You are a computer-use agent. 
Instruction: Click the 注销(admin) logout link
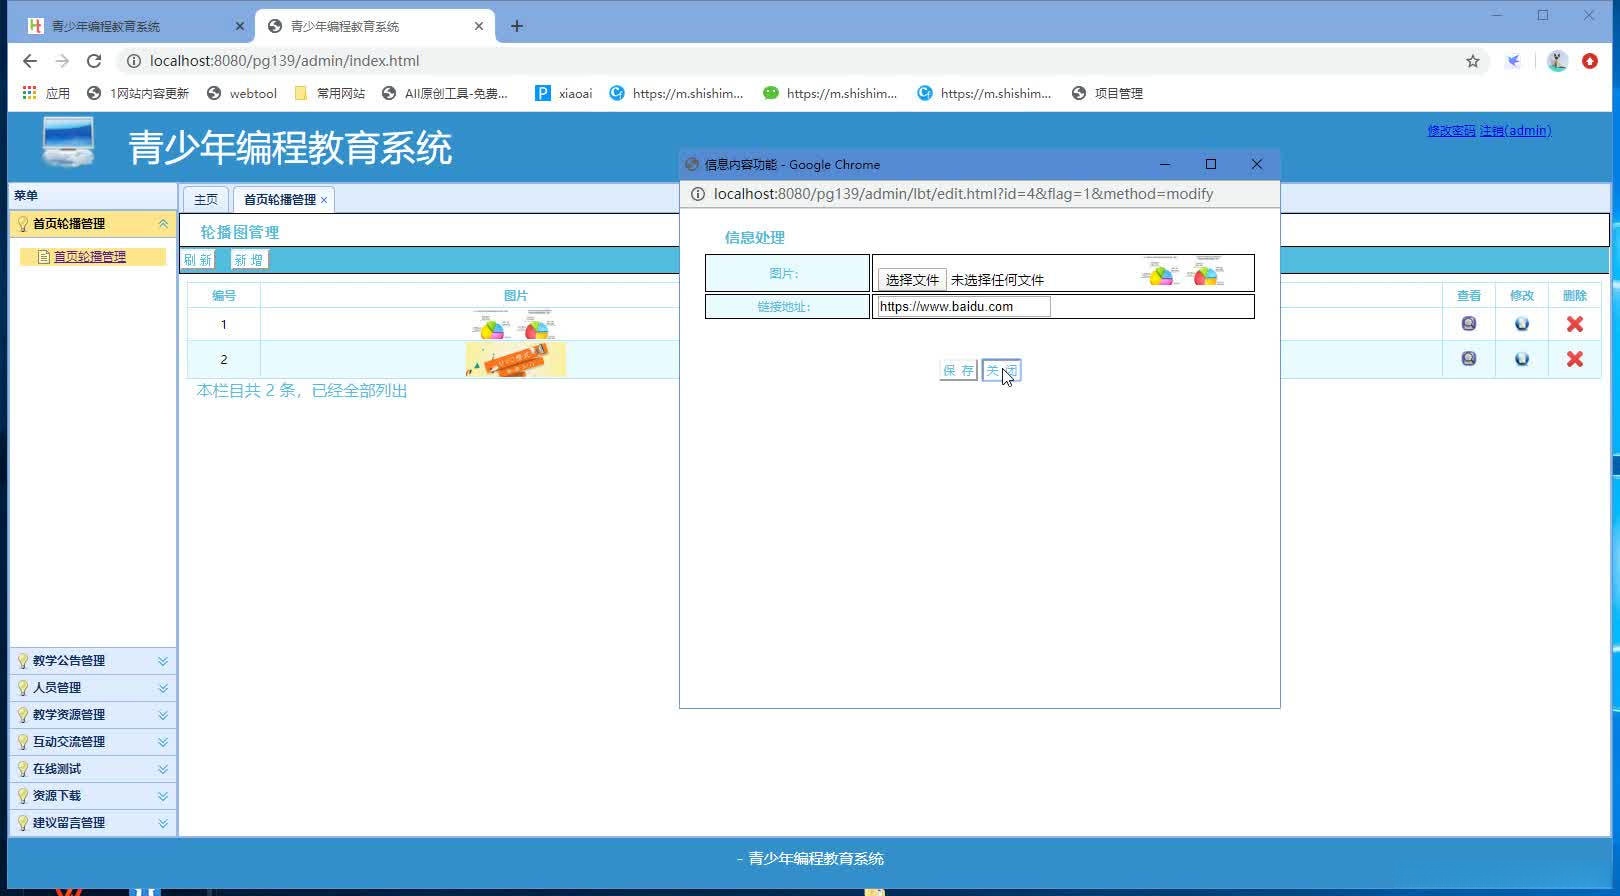tap(1515, 131)
